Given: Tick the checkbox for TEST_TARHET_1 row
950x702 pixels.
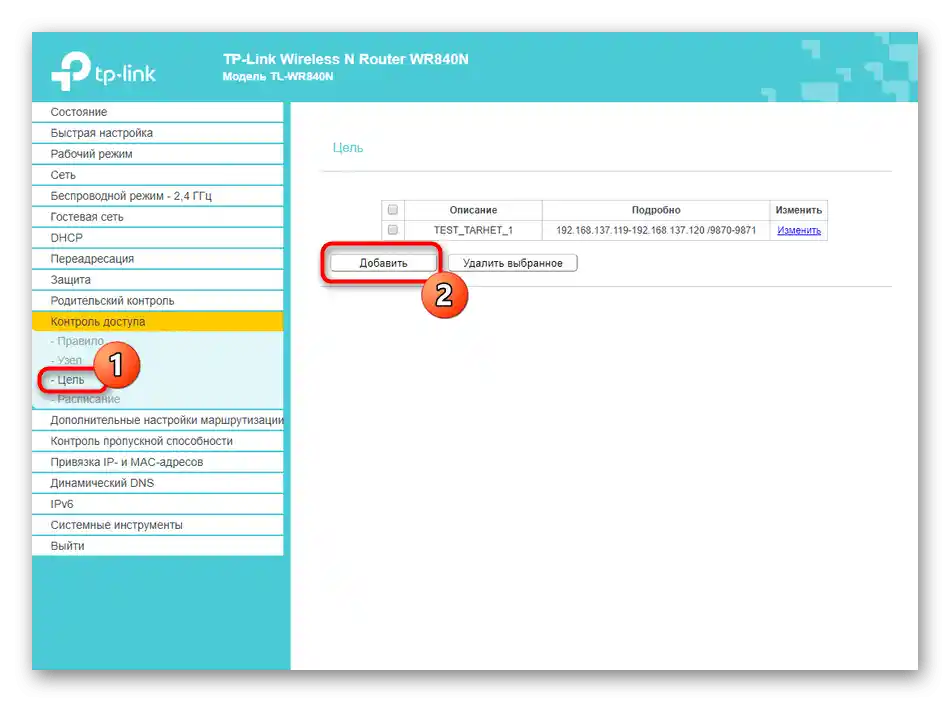Looking at the screenshot, I should [393, 230].
